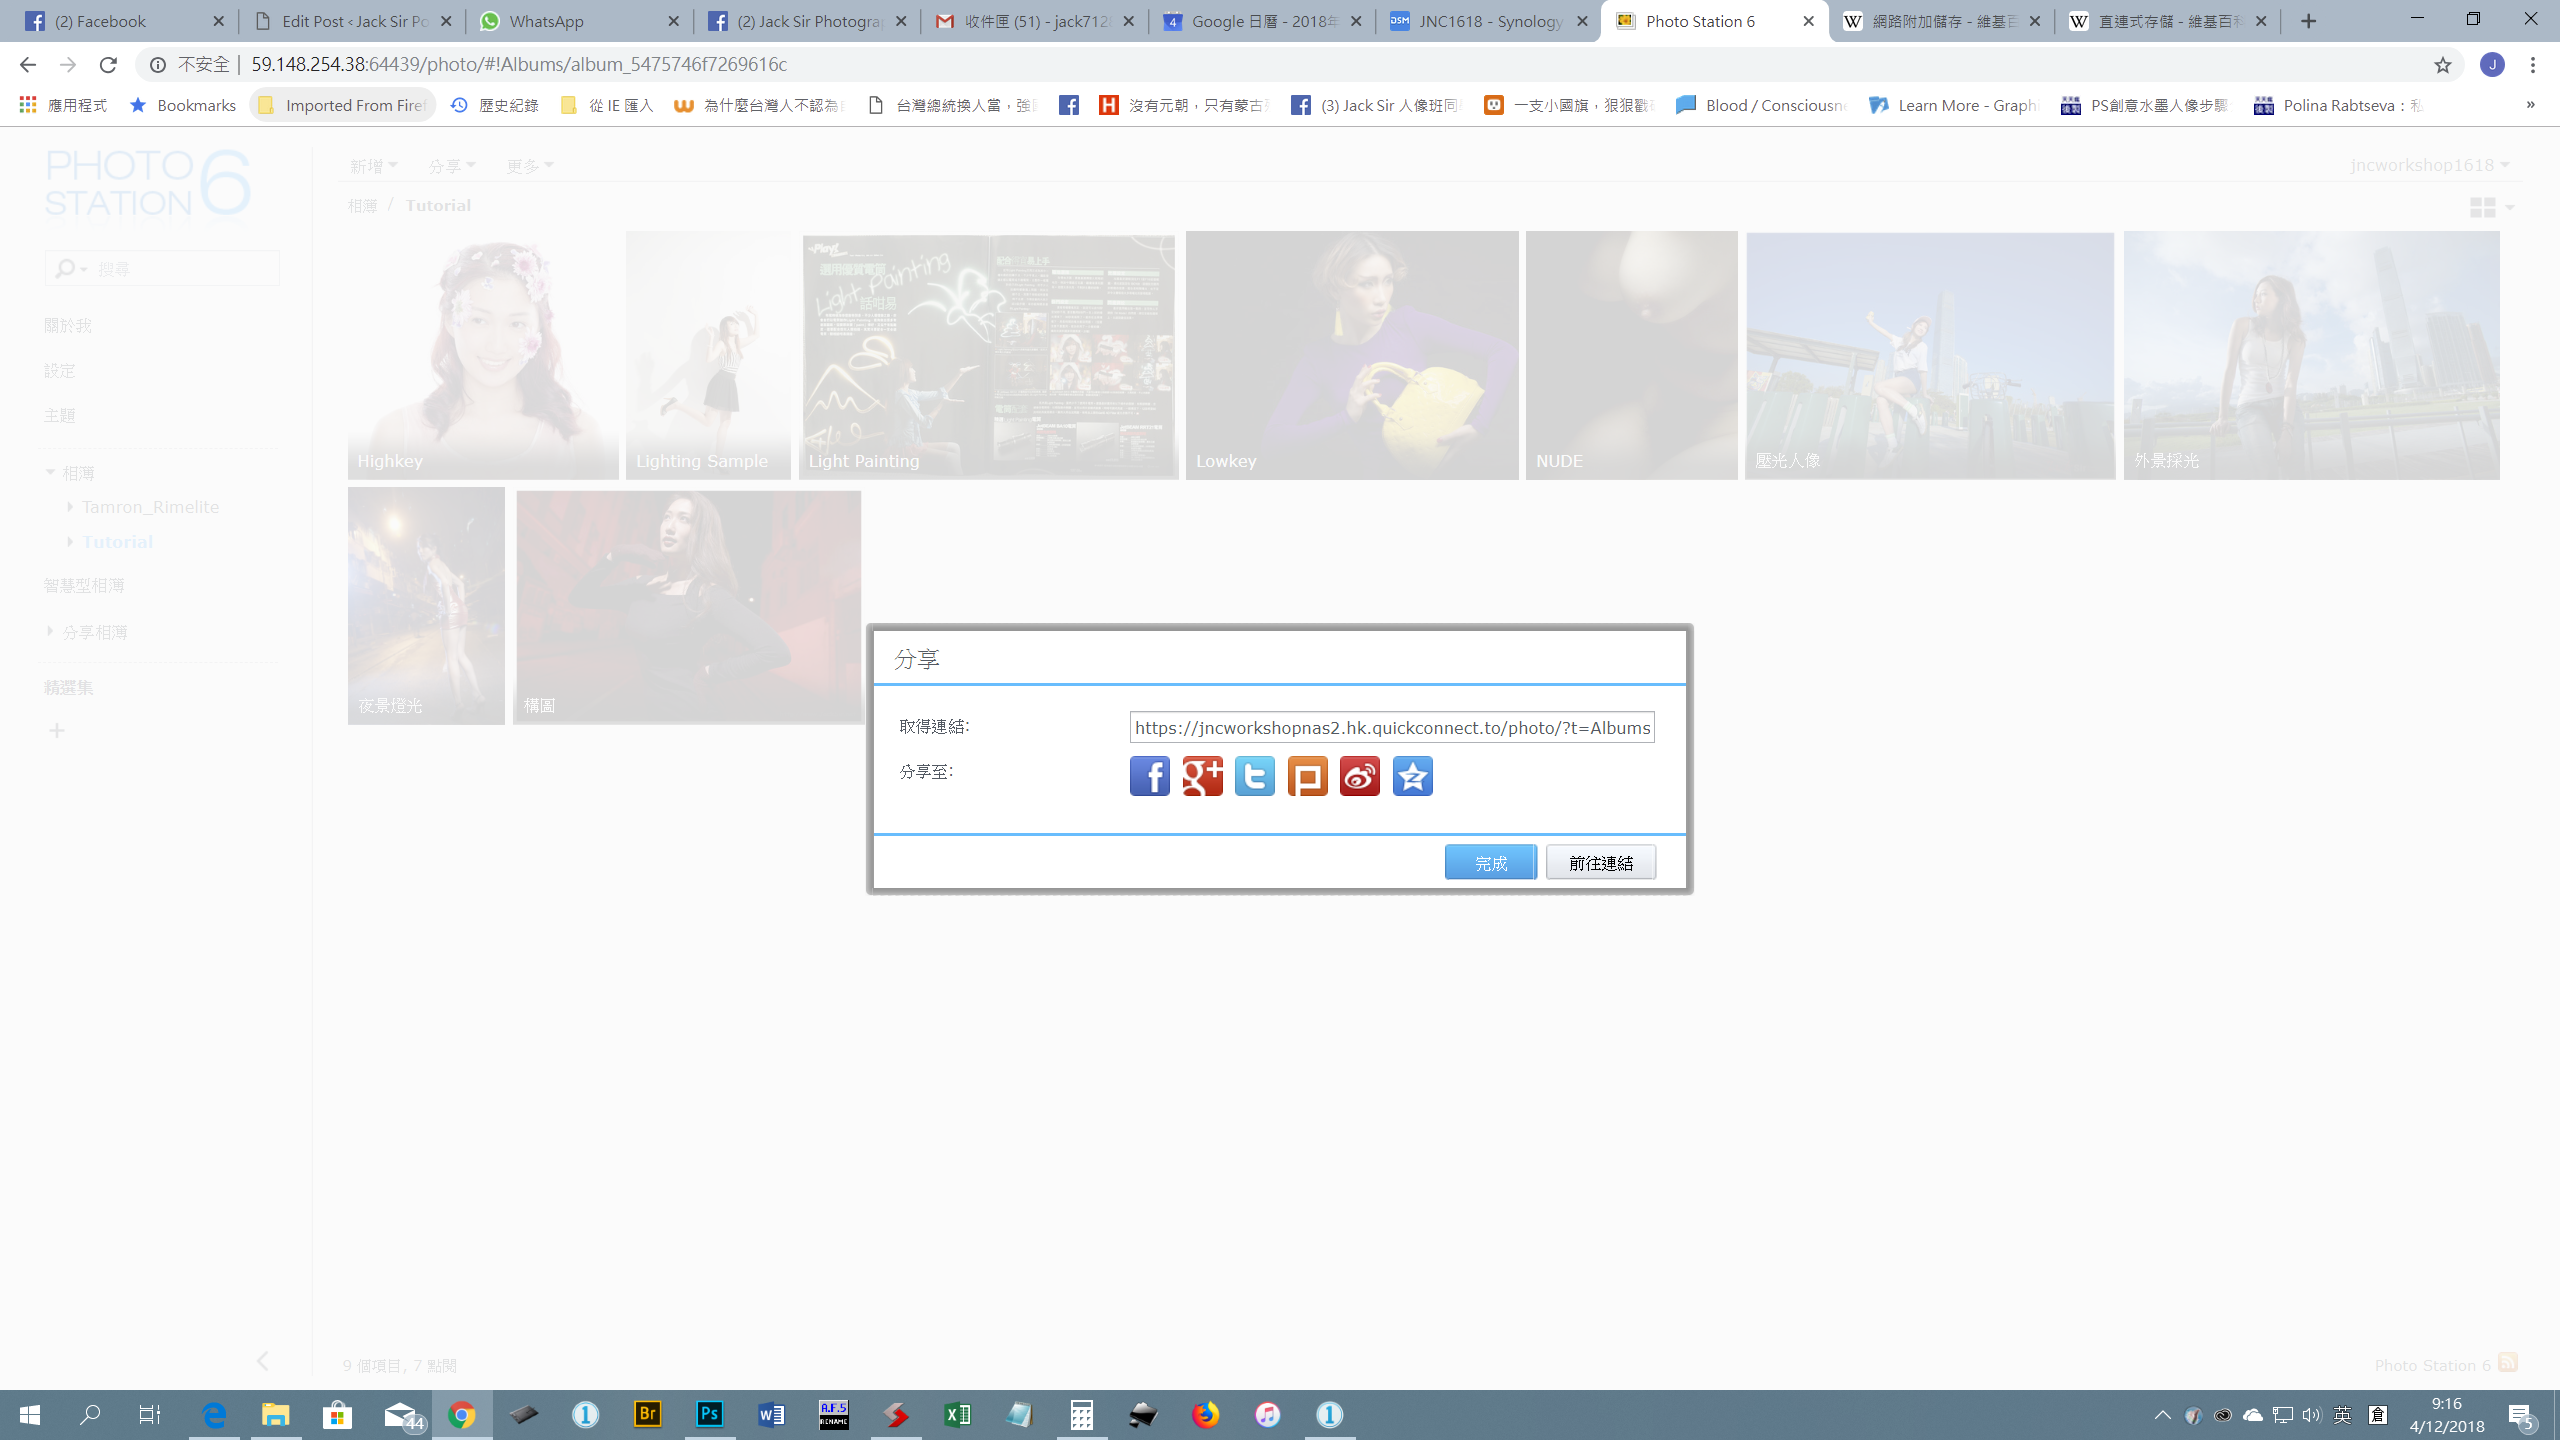Share album link to Google Plus
This screenshot has height=1440, width=2560.
point(1202,776)
